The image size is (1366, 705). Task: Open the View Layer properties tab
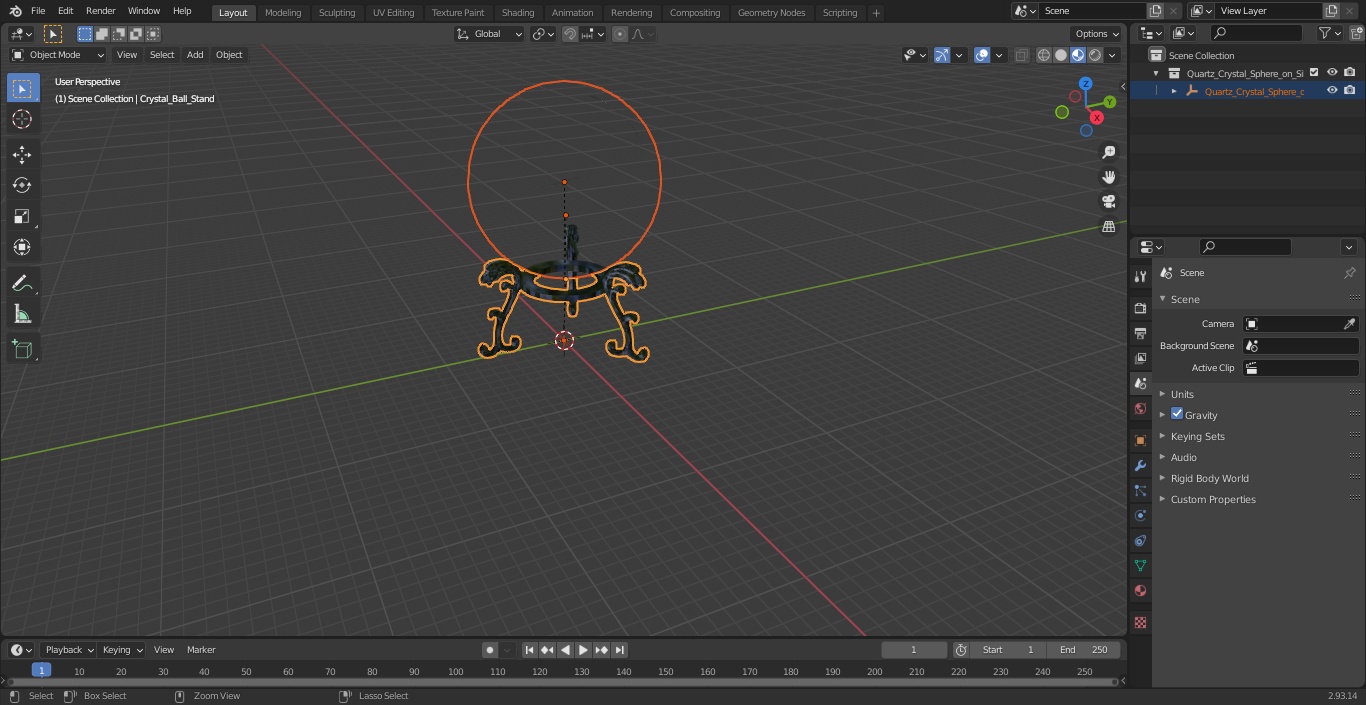point(1140,358)
